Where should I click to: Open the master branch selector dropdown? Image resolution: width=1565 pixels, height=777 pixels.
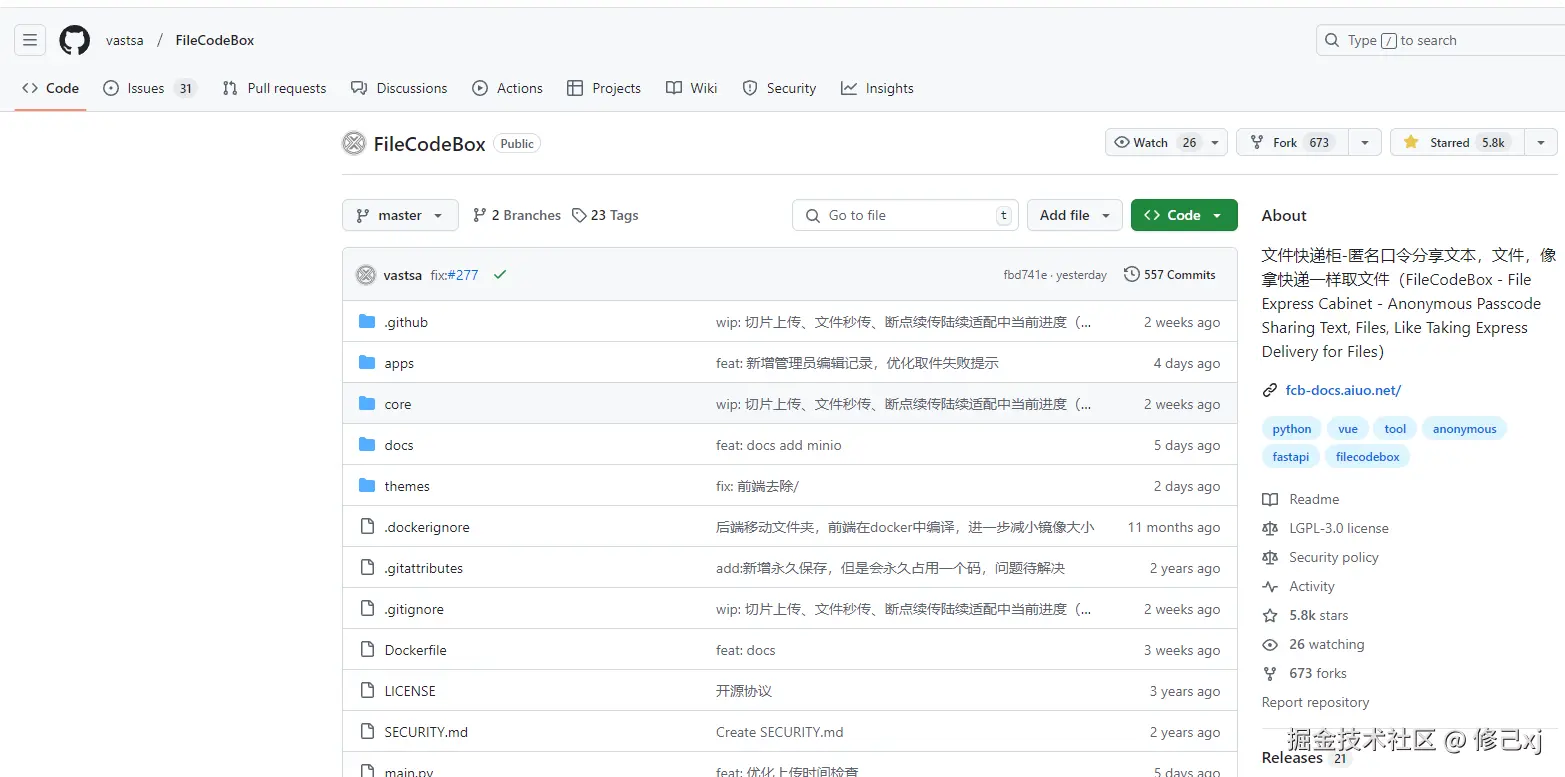point(400,215)
